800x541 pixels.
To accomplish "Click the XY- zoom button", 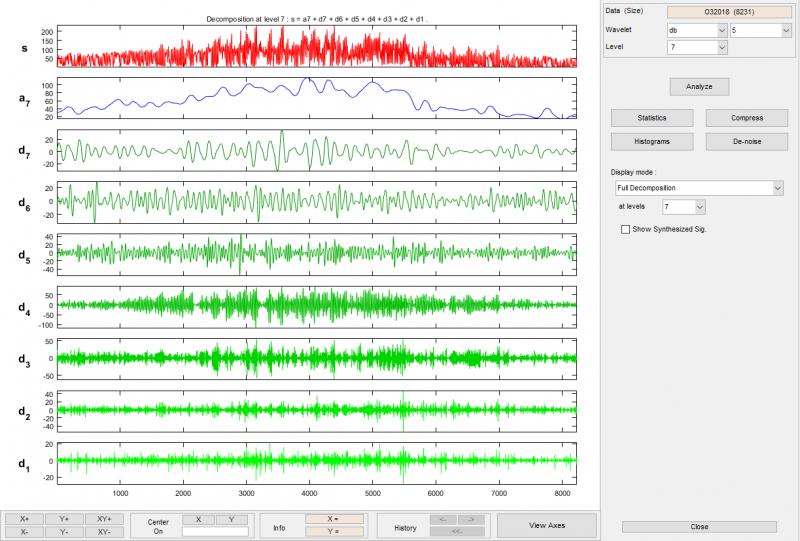I will point(104,531).
